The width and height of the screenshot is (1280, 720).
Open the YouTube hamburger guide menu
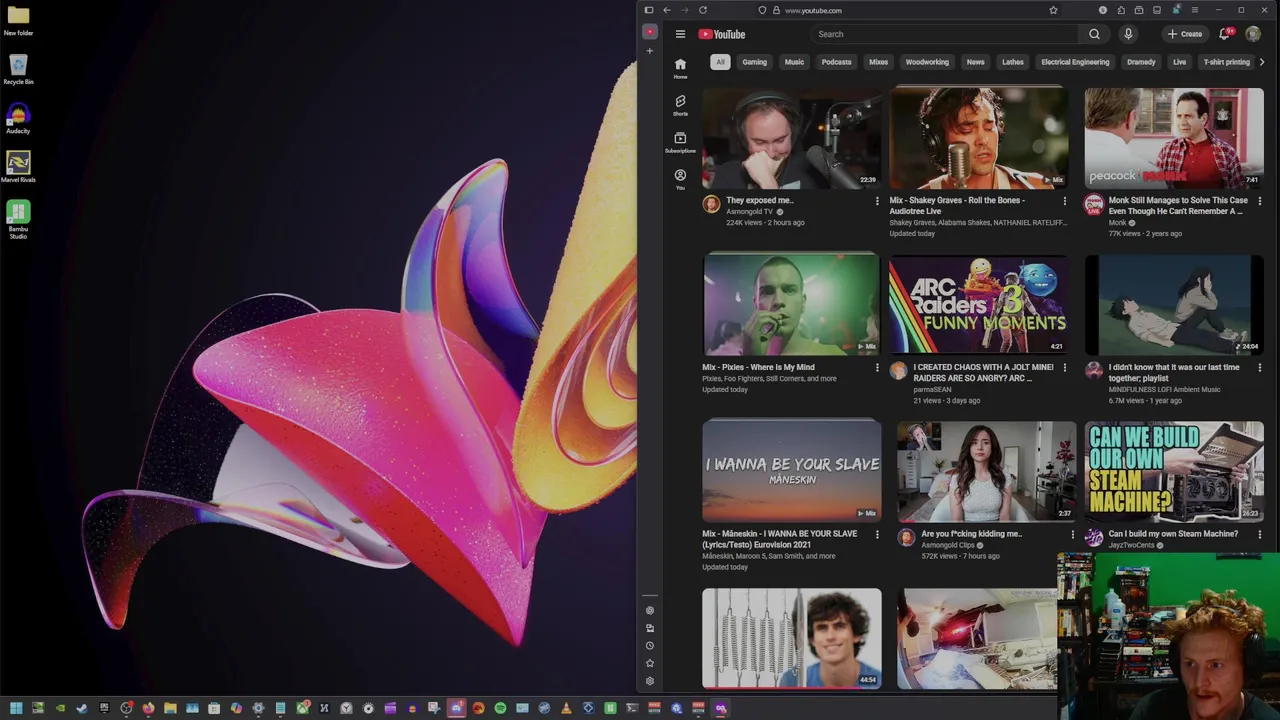tap(680, 34)
